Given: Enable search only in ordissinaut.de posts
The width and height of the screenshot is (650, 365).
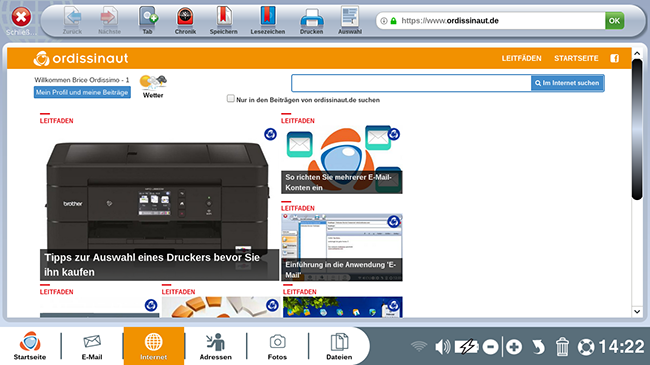Looking at the screenshot, I should 230,99.
